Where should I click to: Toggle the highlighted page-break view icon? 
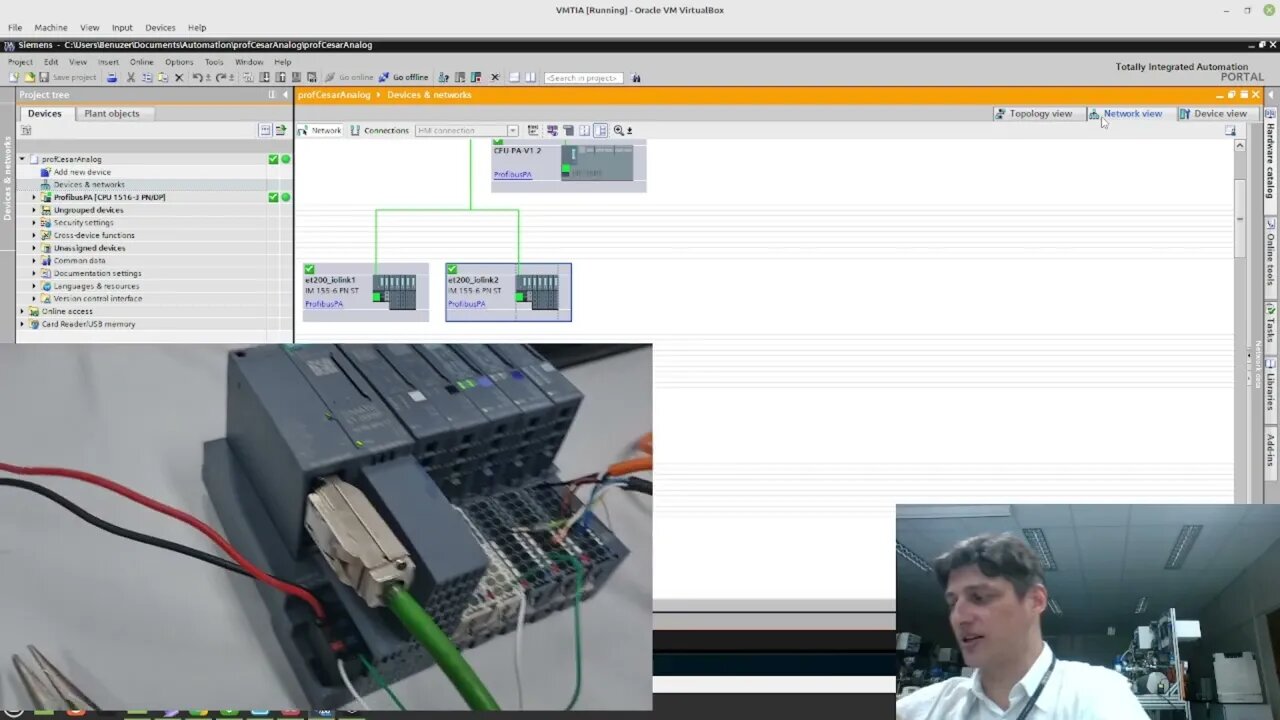(600, 130)
